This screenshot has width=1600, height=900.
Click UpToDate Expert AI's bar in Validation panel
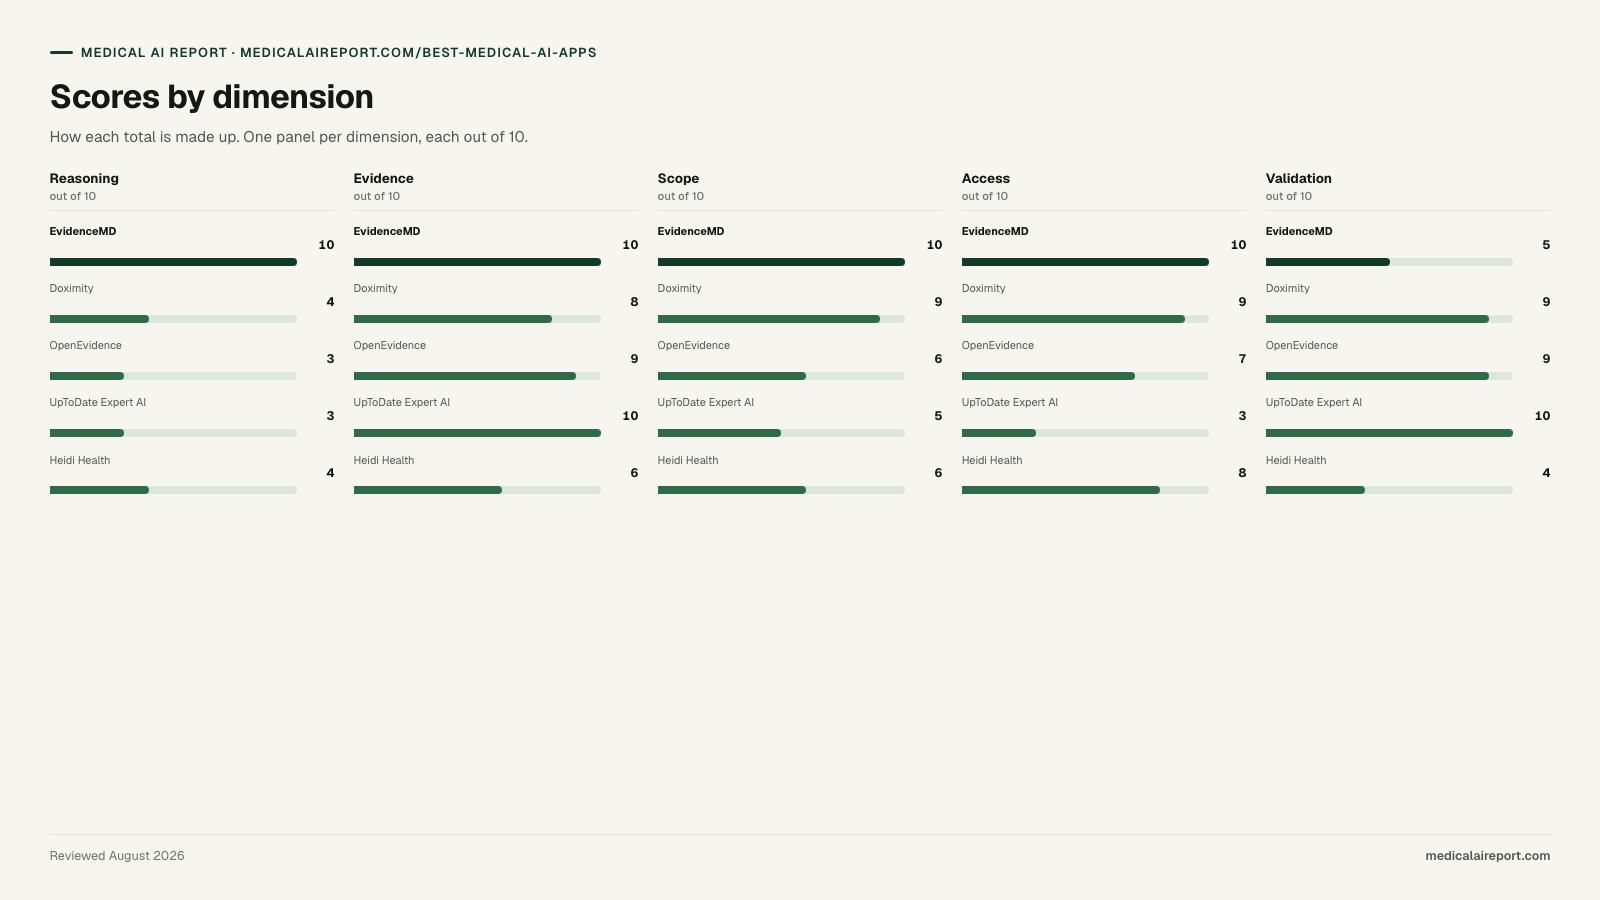tap(1389, 433)
